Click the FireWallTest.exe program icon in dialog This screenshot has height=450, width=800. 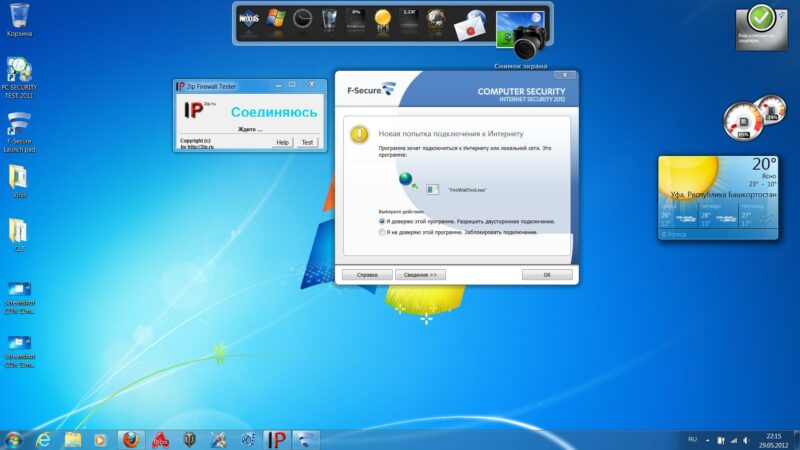click(x=432, y=189)
